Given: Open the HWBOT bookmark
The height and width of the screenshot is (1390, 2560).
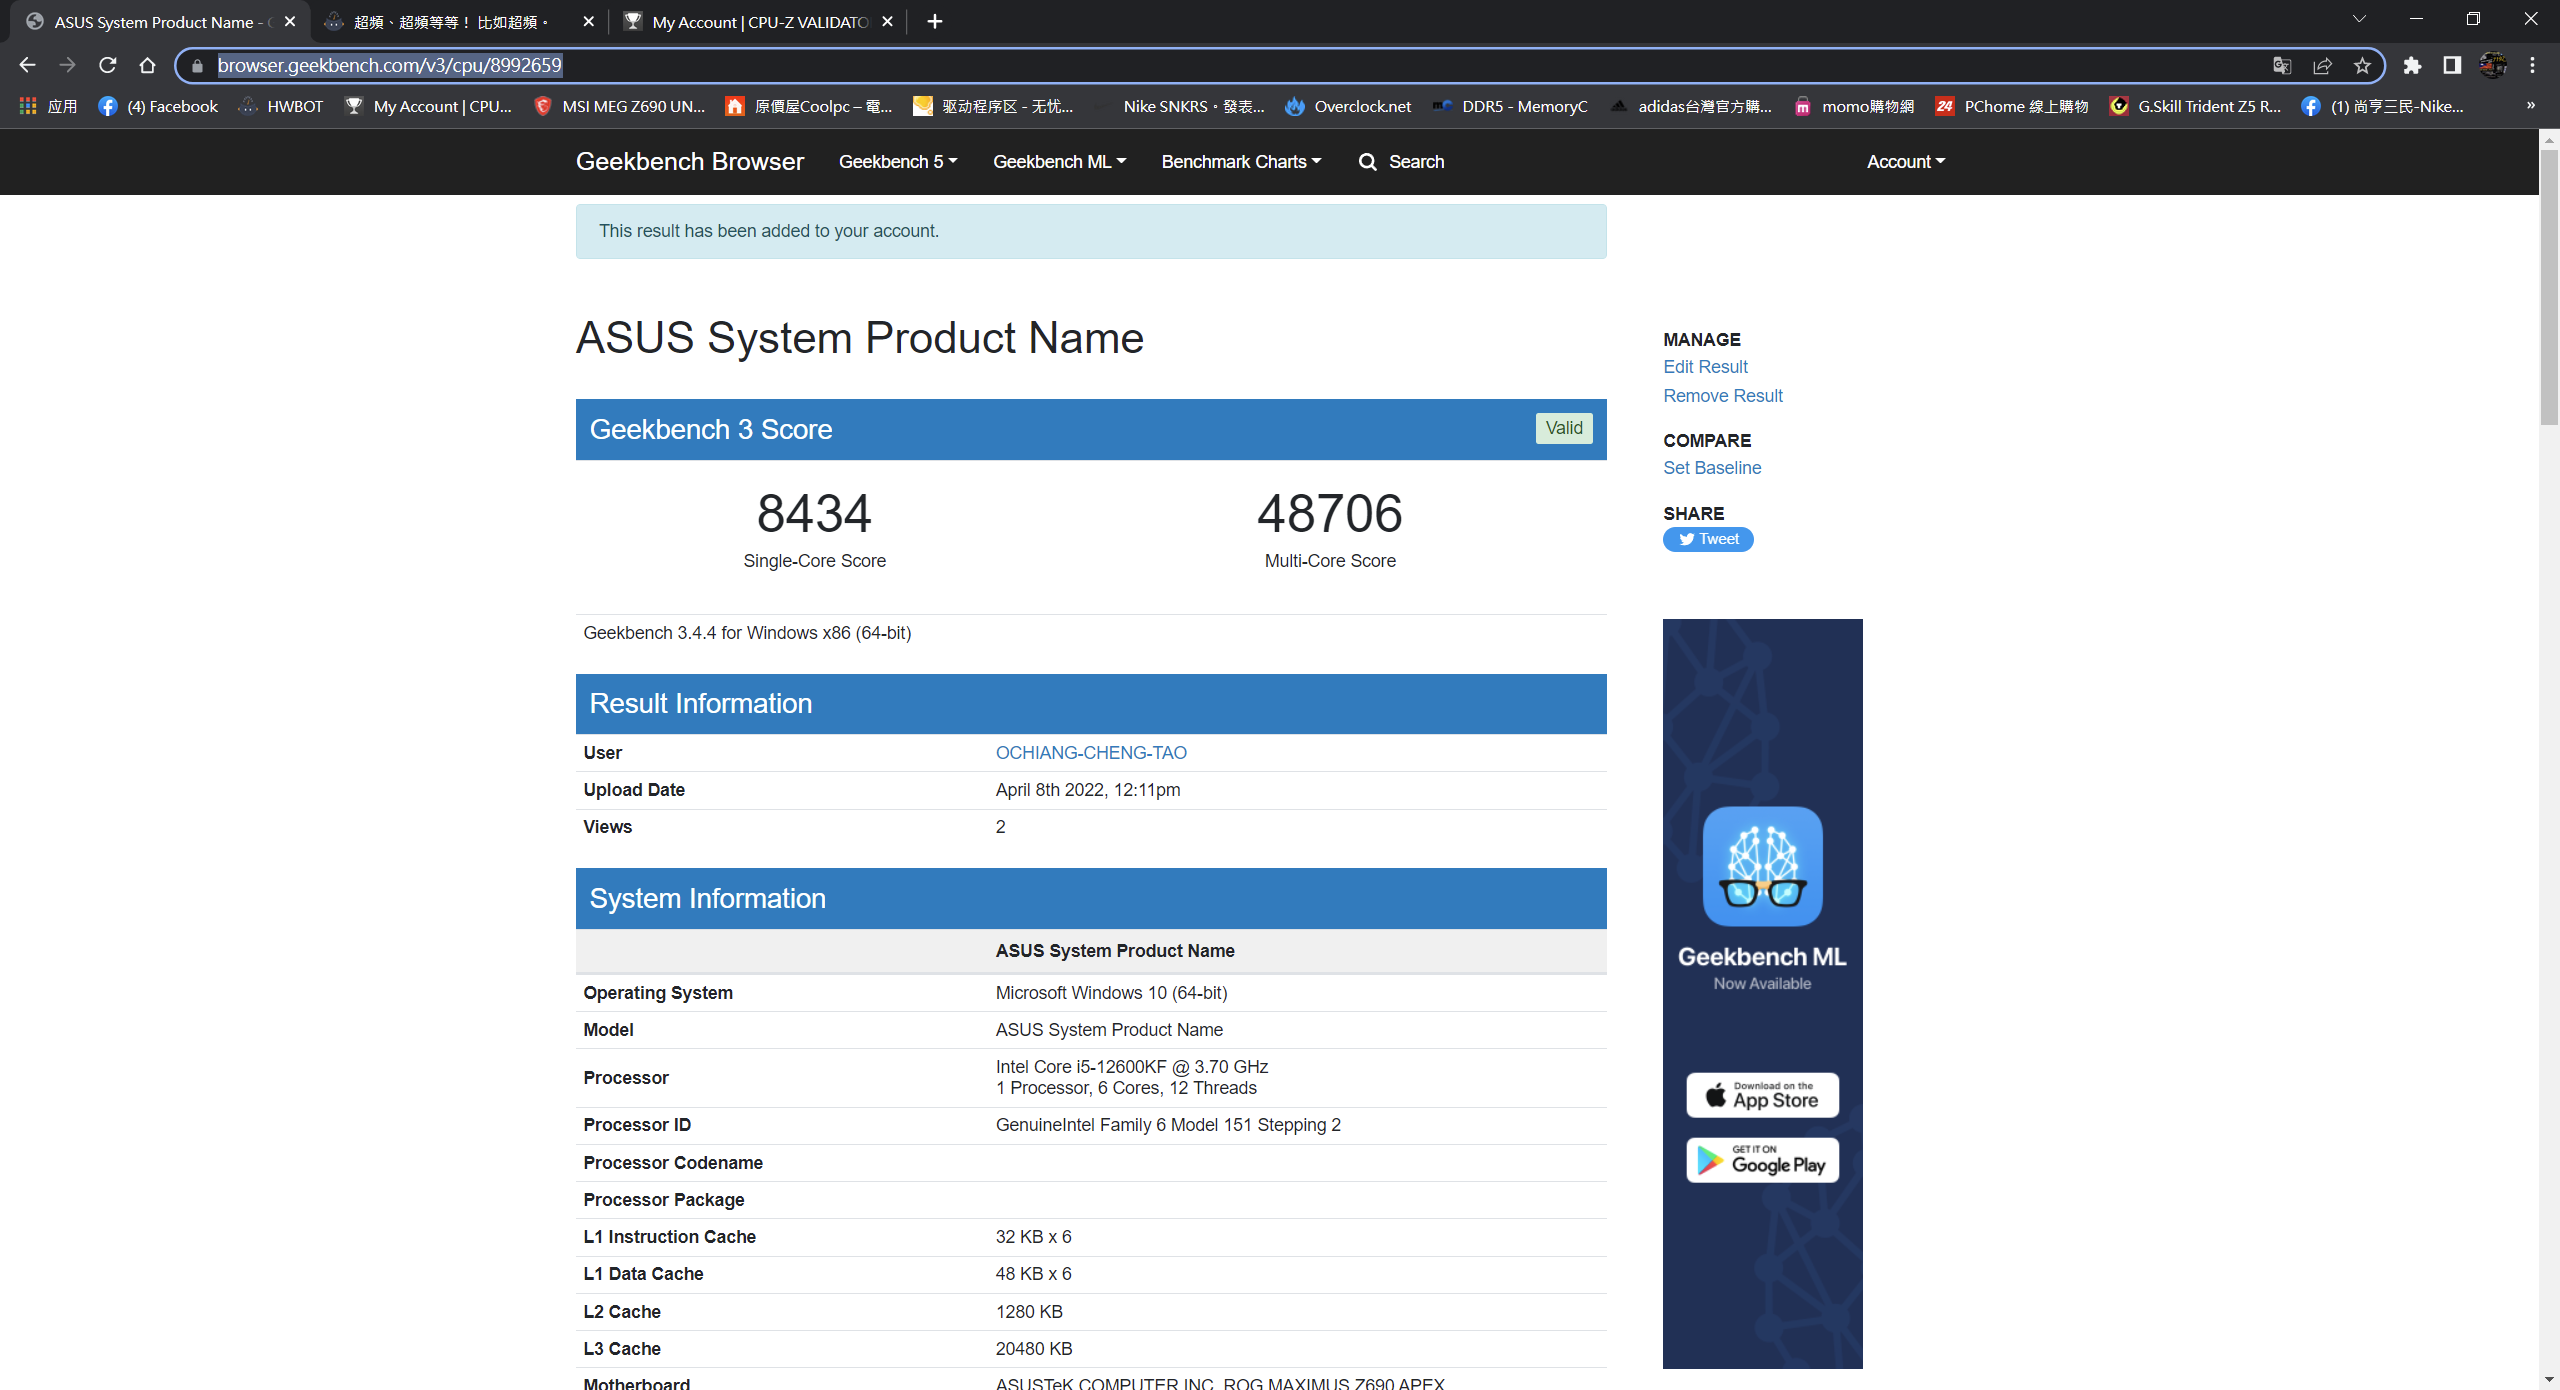Looking at the screenshot, I should click(281, 106).
